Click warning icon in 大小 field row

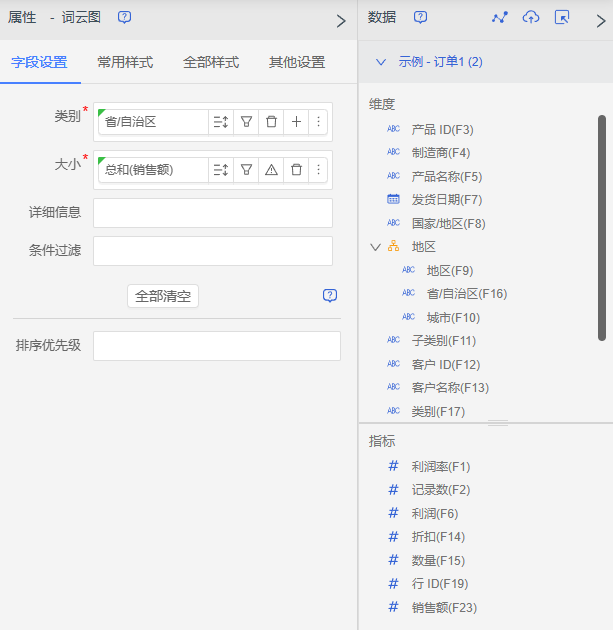click(271, 170)
